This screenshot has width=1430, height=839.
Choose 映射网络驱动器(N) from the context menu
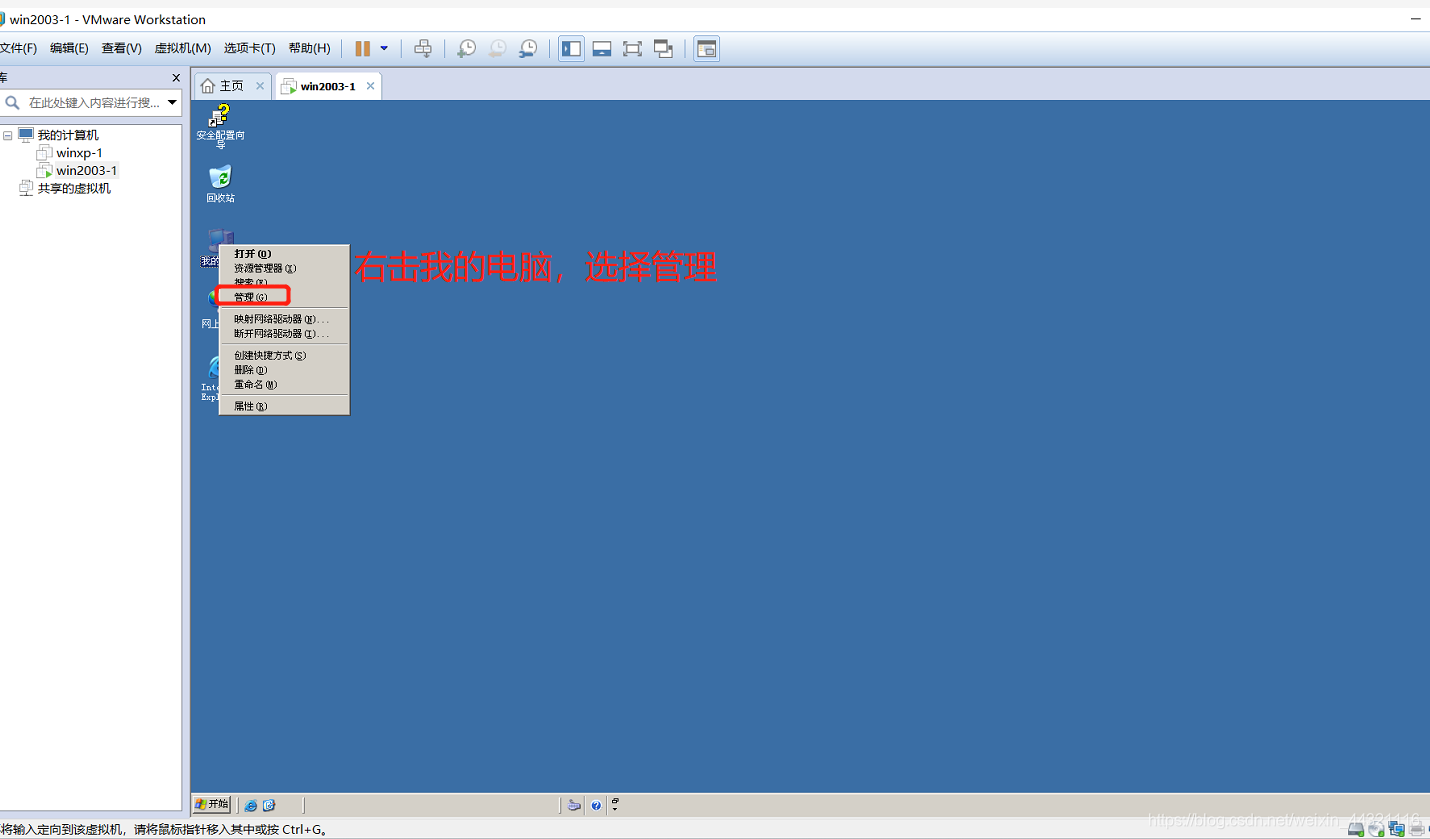click(x=284, y=319)
